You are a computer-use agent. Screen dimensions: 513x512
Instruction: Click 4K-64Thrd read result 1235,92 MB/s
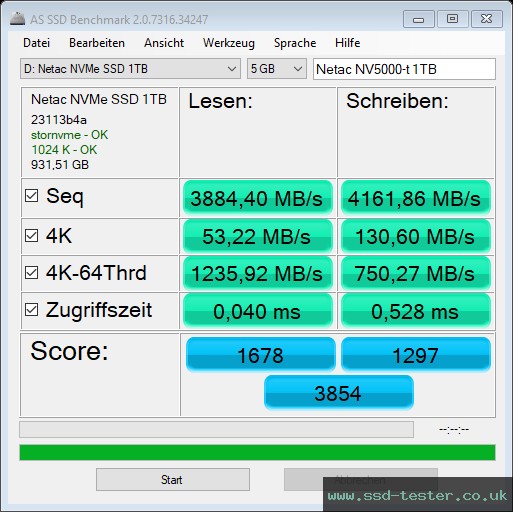pos(258,273)
